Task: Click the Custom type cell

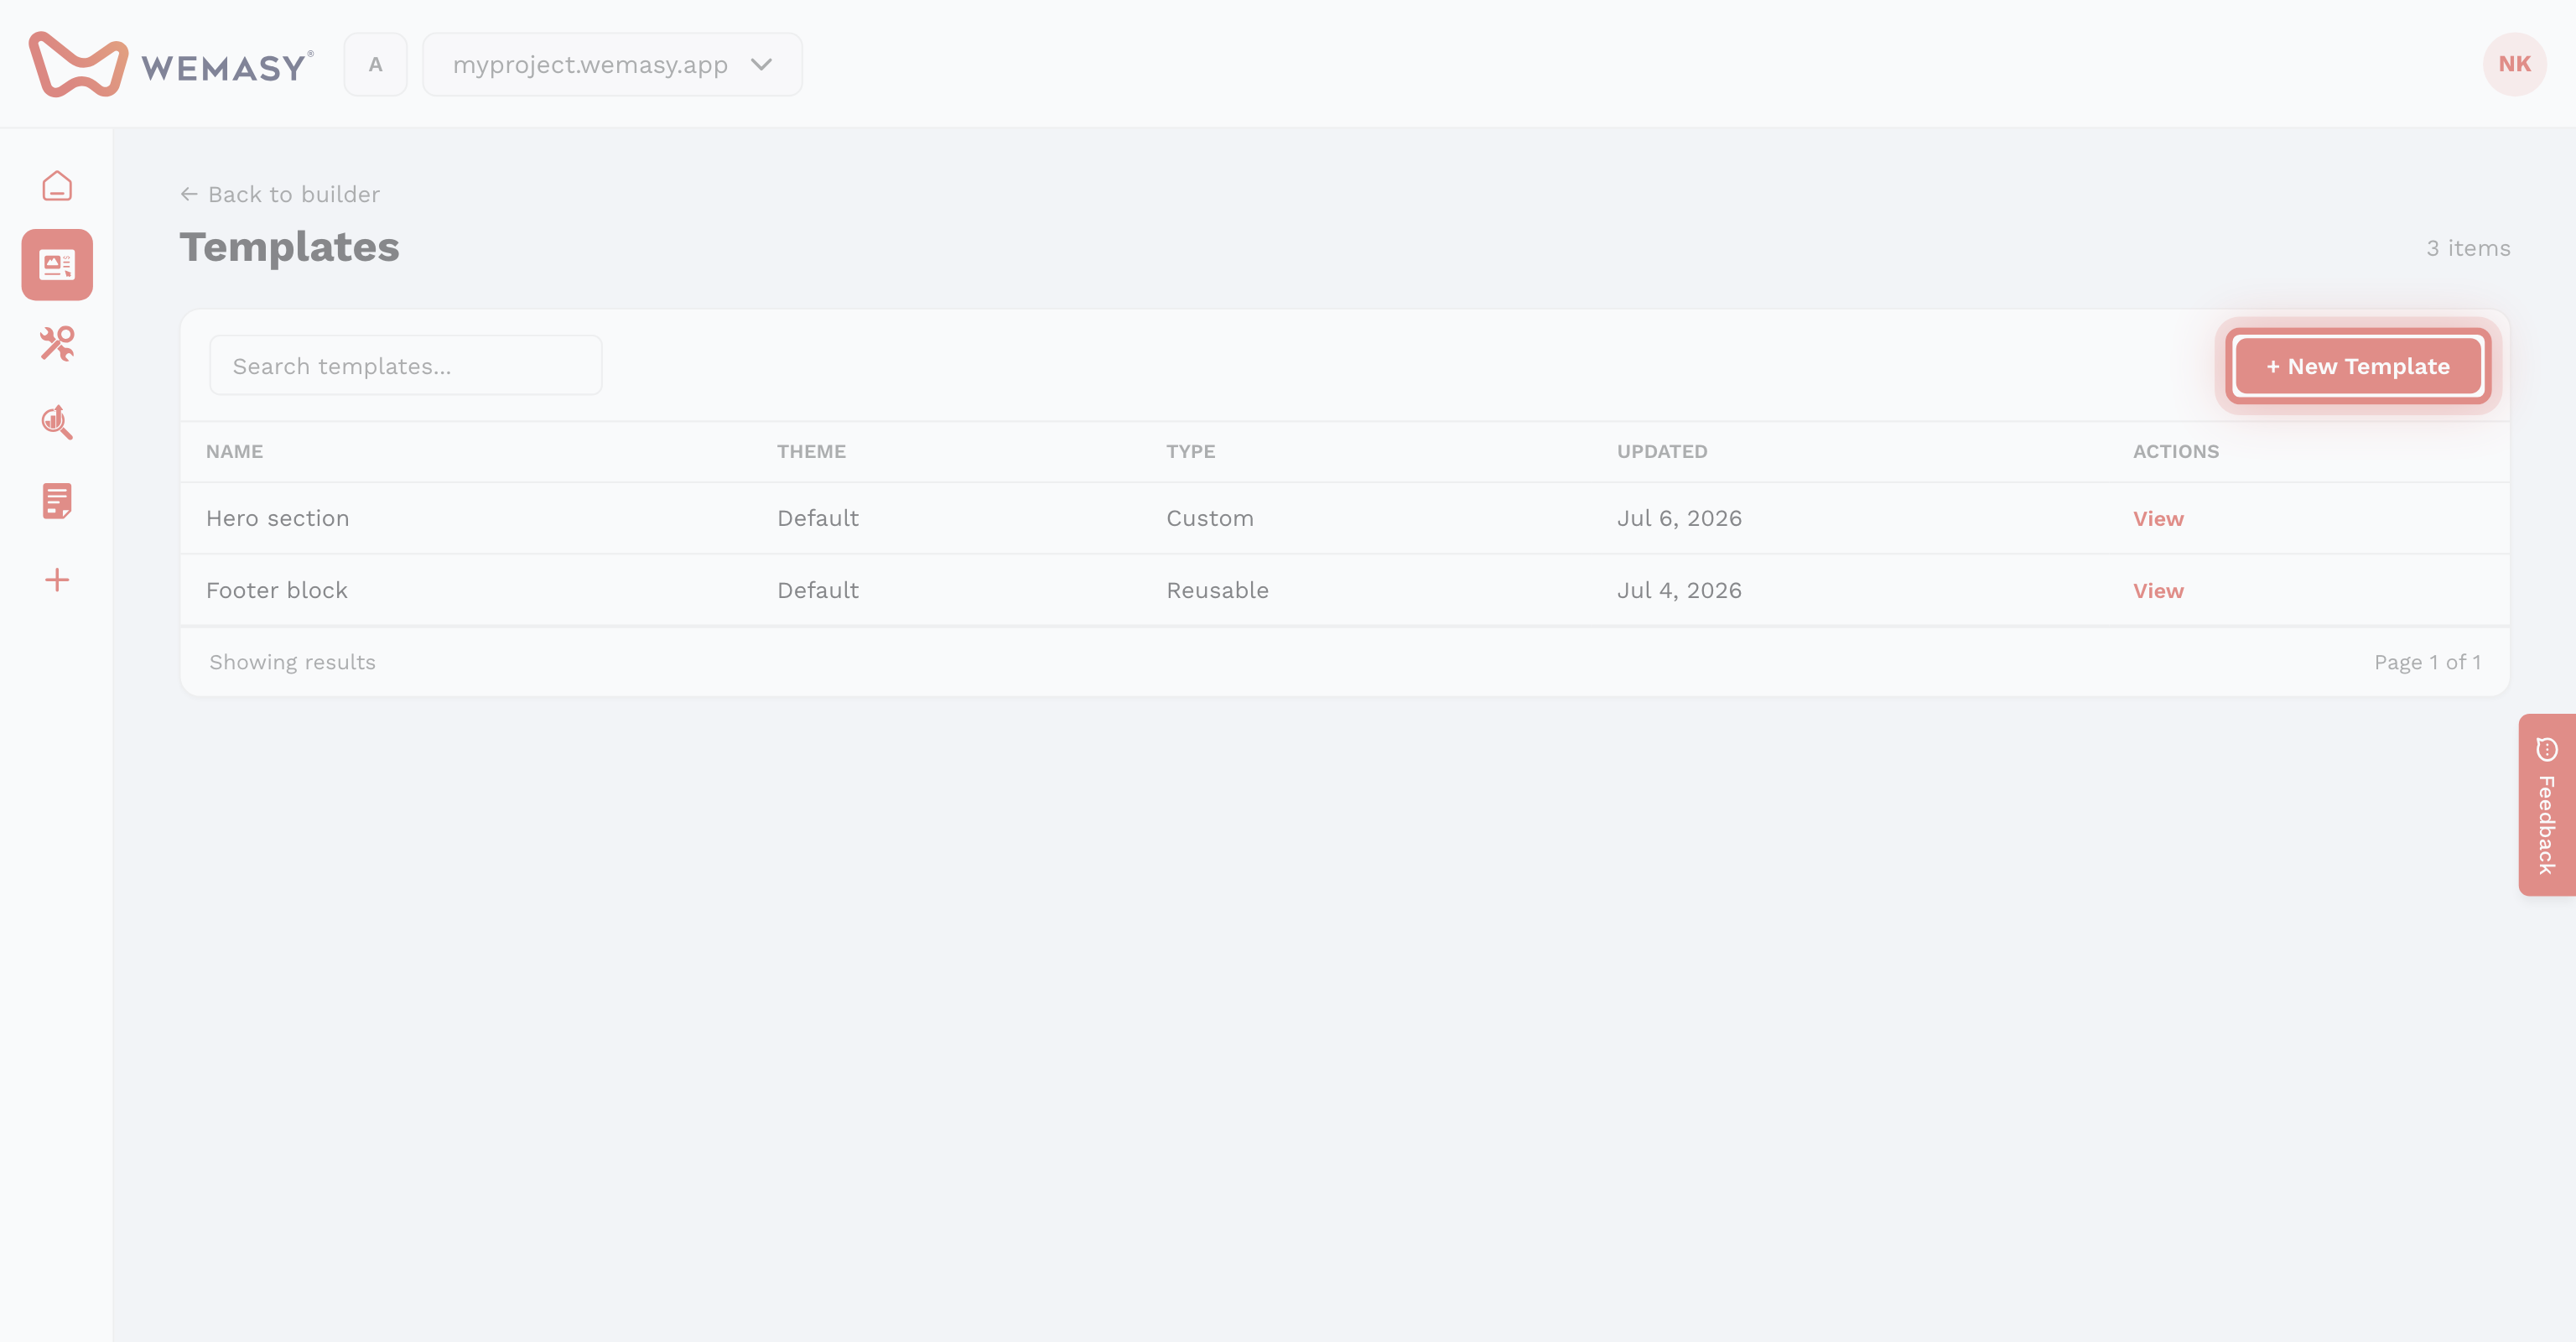Action: pos(1209,519)
